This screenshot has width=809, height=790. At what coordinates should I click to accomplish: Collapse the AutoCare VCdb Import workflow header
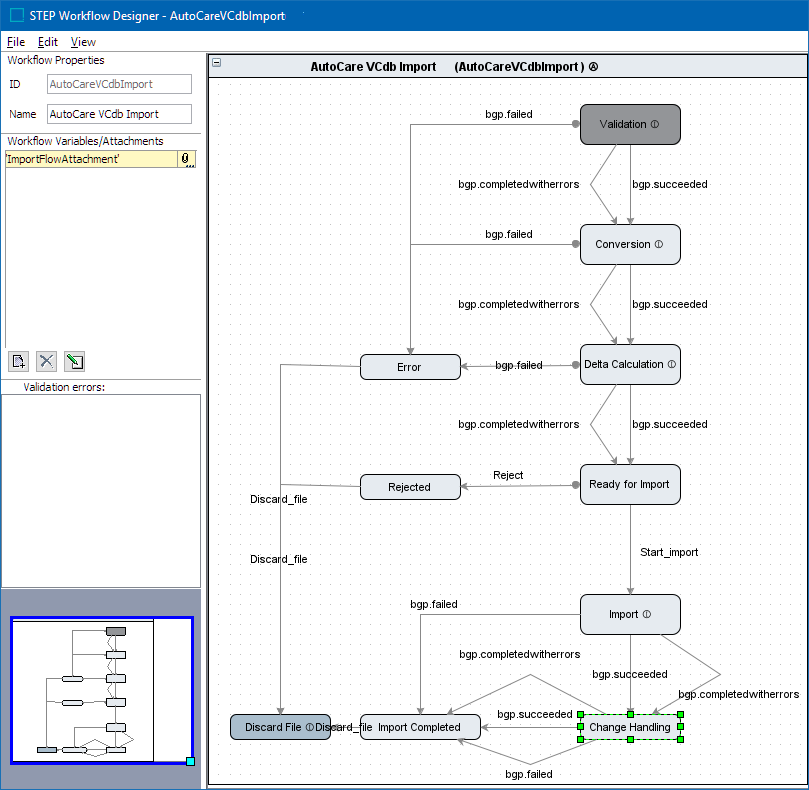(x=217, y=62)
